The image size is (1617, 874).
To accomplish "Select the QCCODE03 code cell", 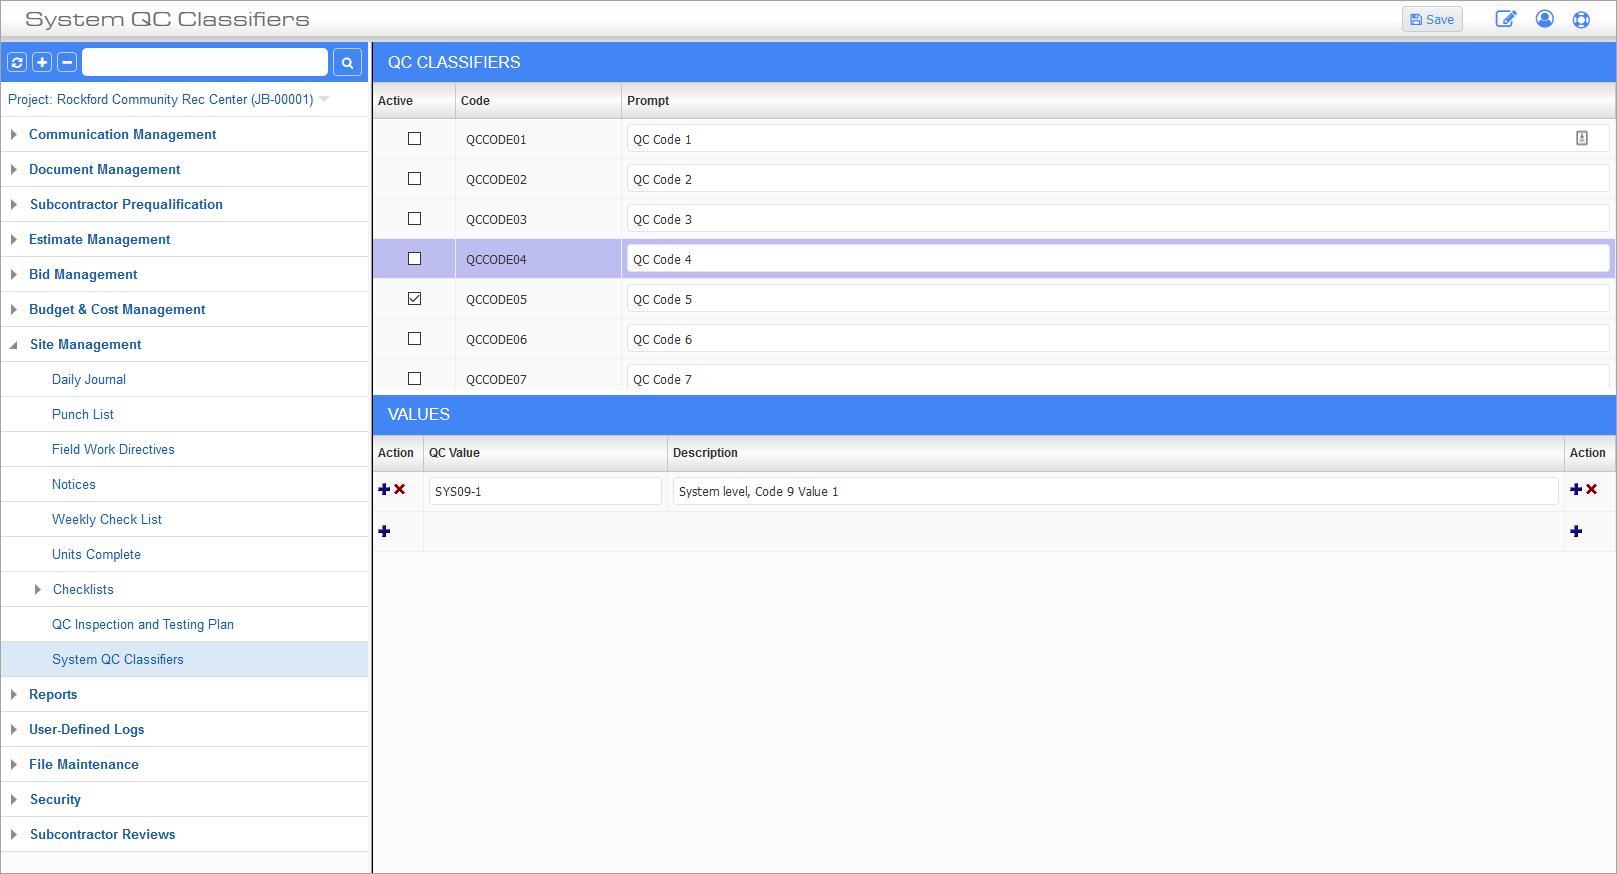I will pyautogui.click(x=538, y=219).
